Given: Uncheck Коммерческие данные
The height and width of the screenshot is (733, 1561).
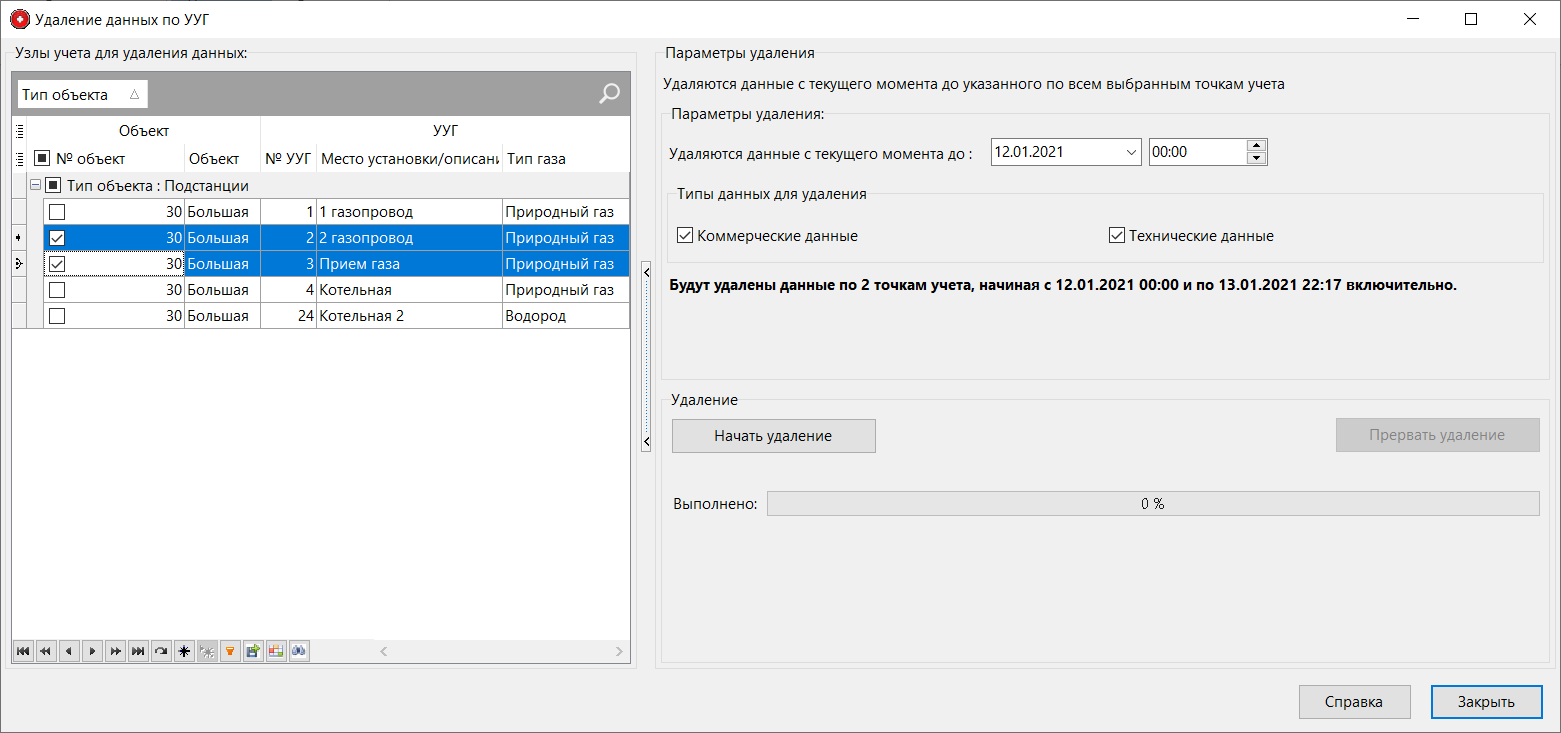Looking at the screenshot, I should point(684,235).
